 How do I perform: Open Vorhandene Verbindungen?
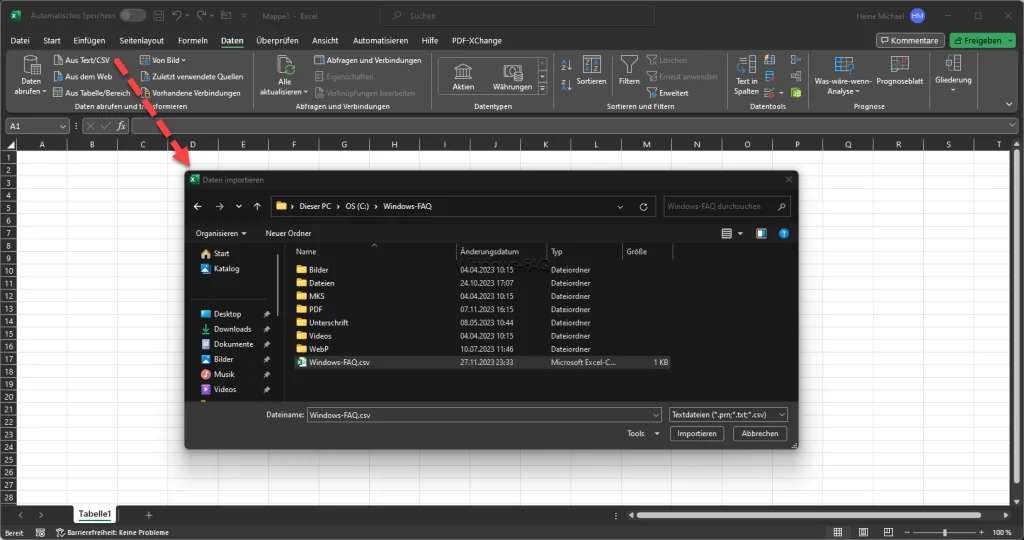[x=190, y=93]
